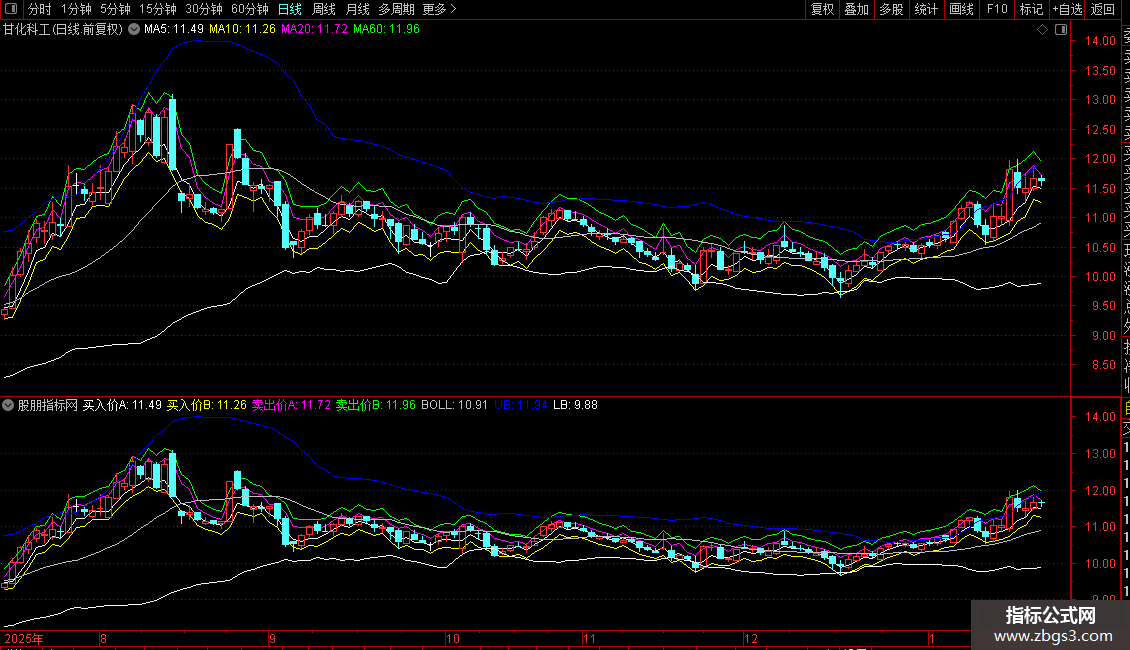Open the 多周期 multi-period view
The image size is (1130, 650).
point(397,9)
